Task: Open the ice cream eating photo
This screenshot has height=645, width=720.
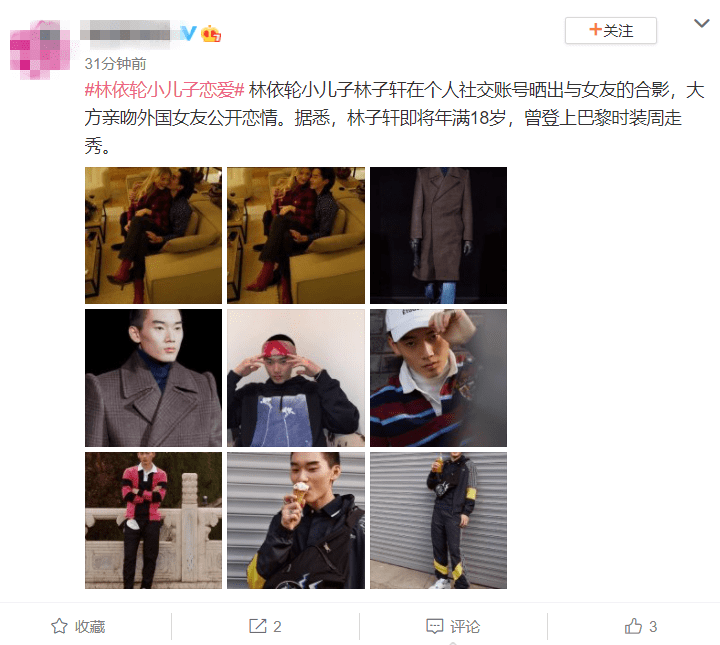Action: 296,521
